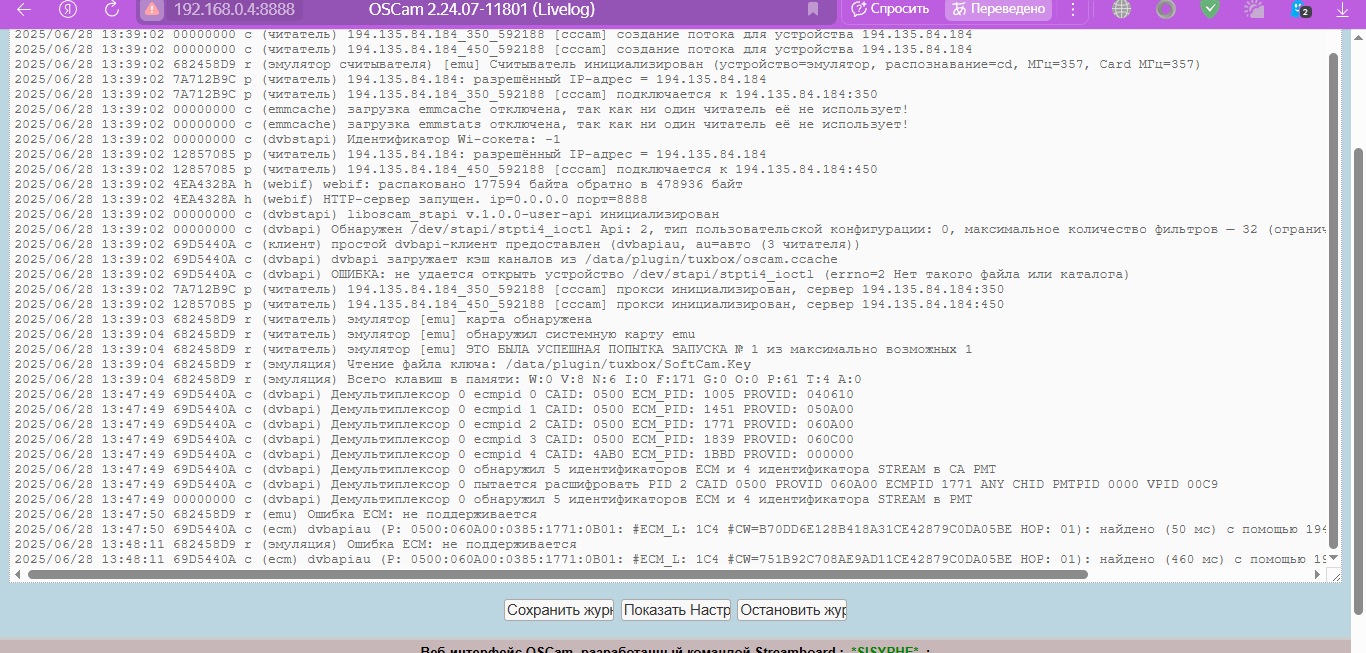The width and height of the screenshot is (1366, 653).
Task: Click the line 'пытается расшифровать PID 2'
Action: pyautogui.click(x=617, y=484)
